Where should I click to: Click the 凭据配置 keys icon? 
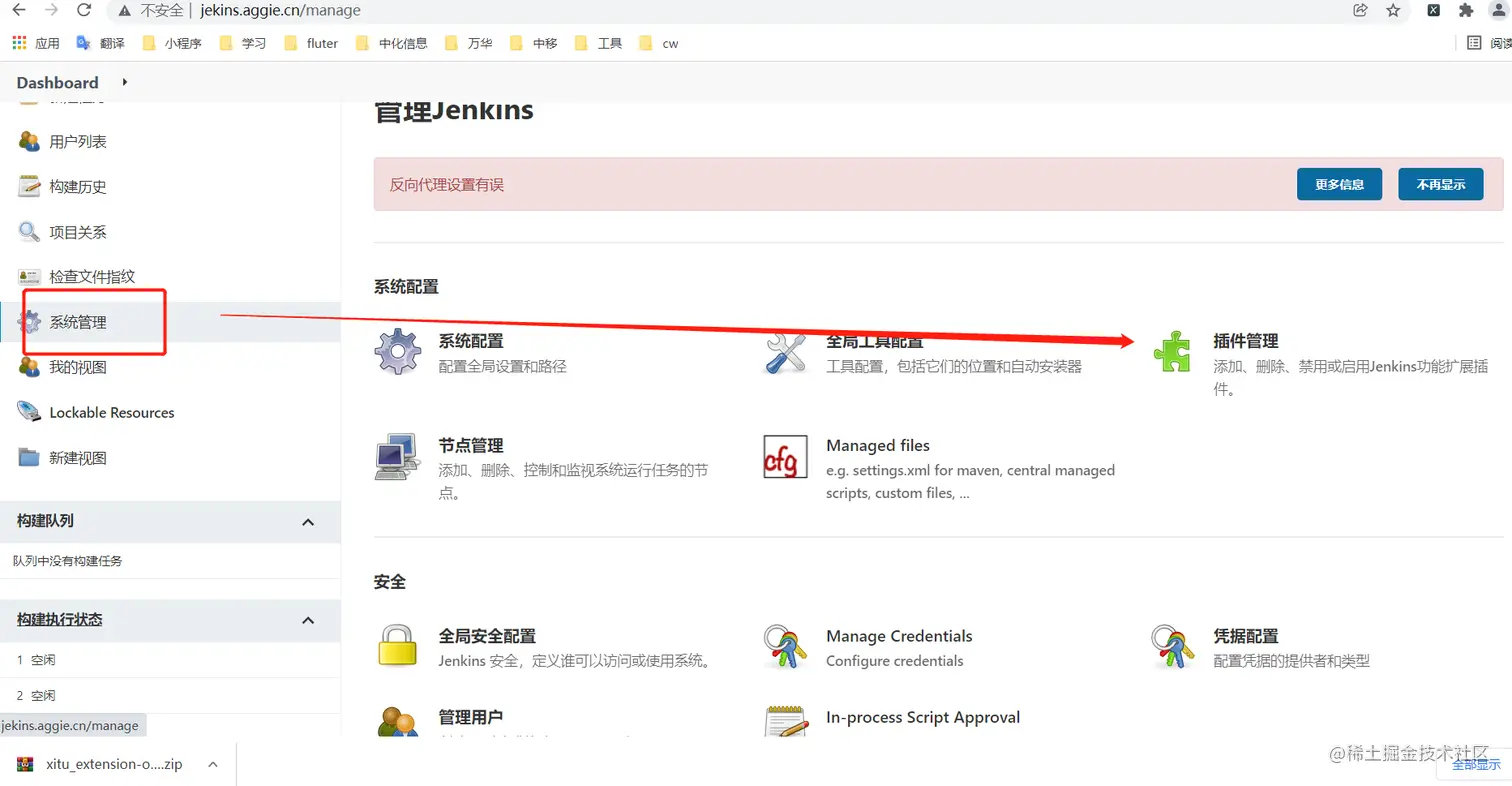(x=1172, y=646)
